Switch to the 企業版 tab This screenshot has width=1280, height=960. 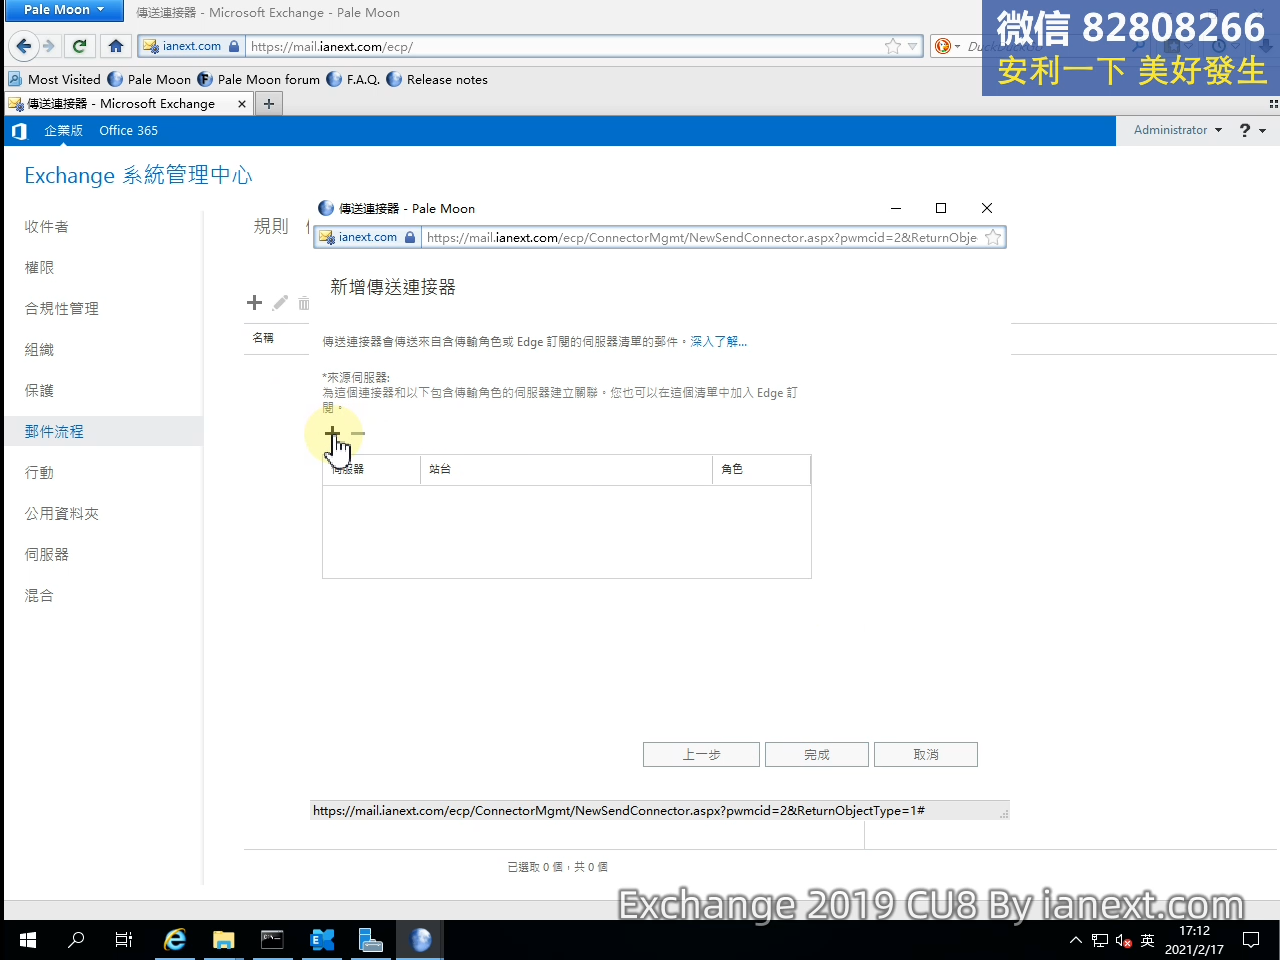[x=63, y=131]
